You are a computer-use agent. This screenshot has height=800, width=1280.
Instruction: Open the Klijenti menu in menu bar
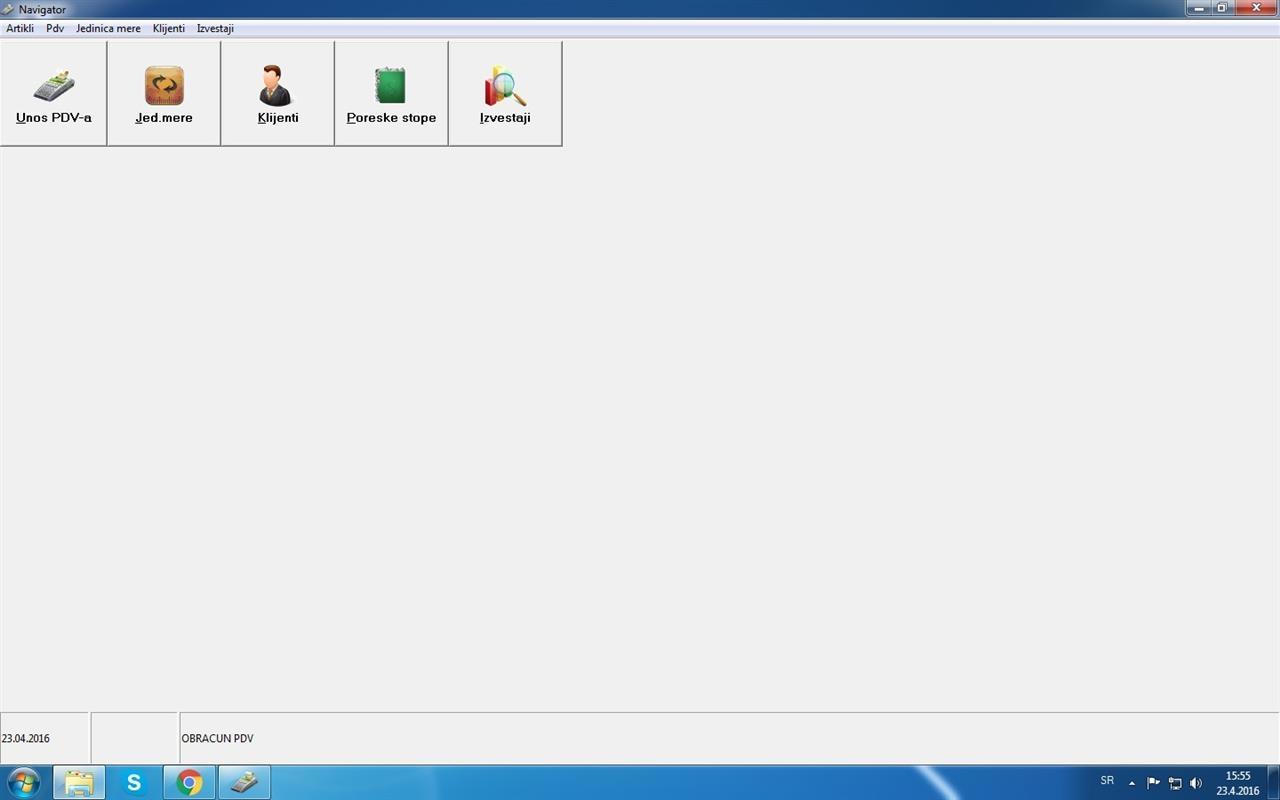[x=169, y=29]
